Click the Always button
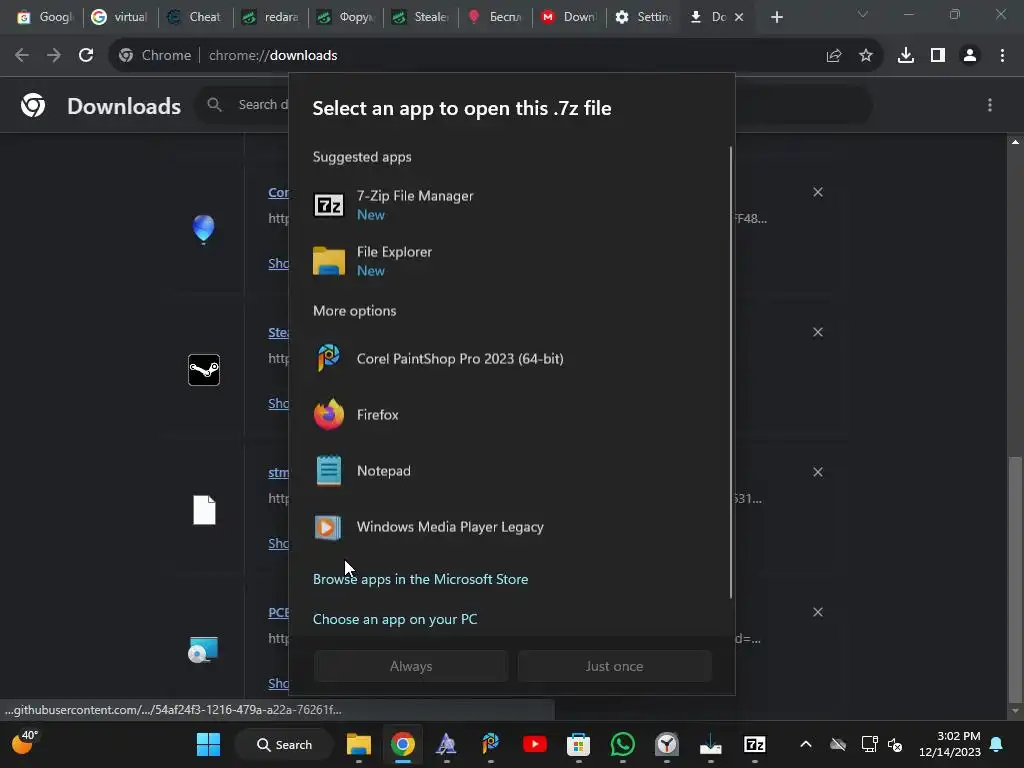 pos(411,666)
